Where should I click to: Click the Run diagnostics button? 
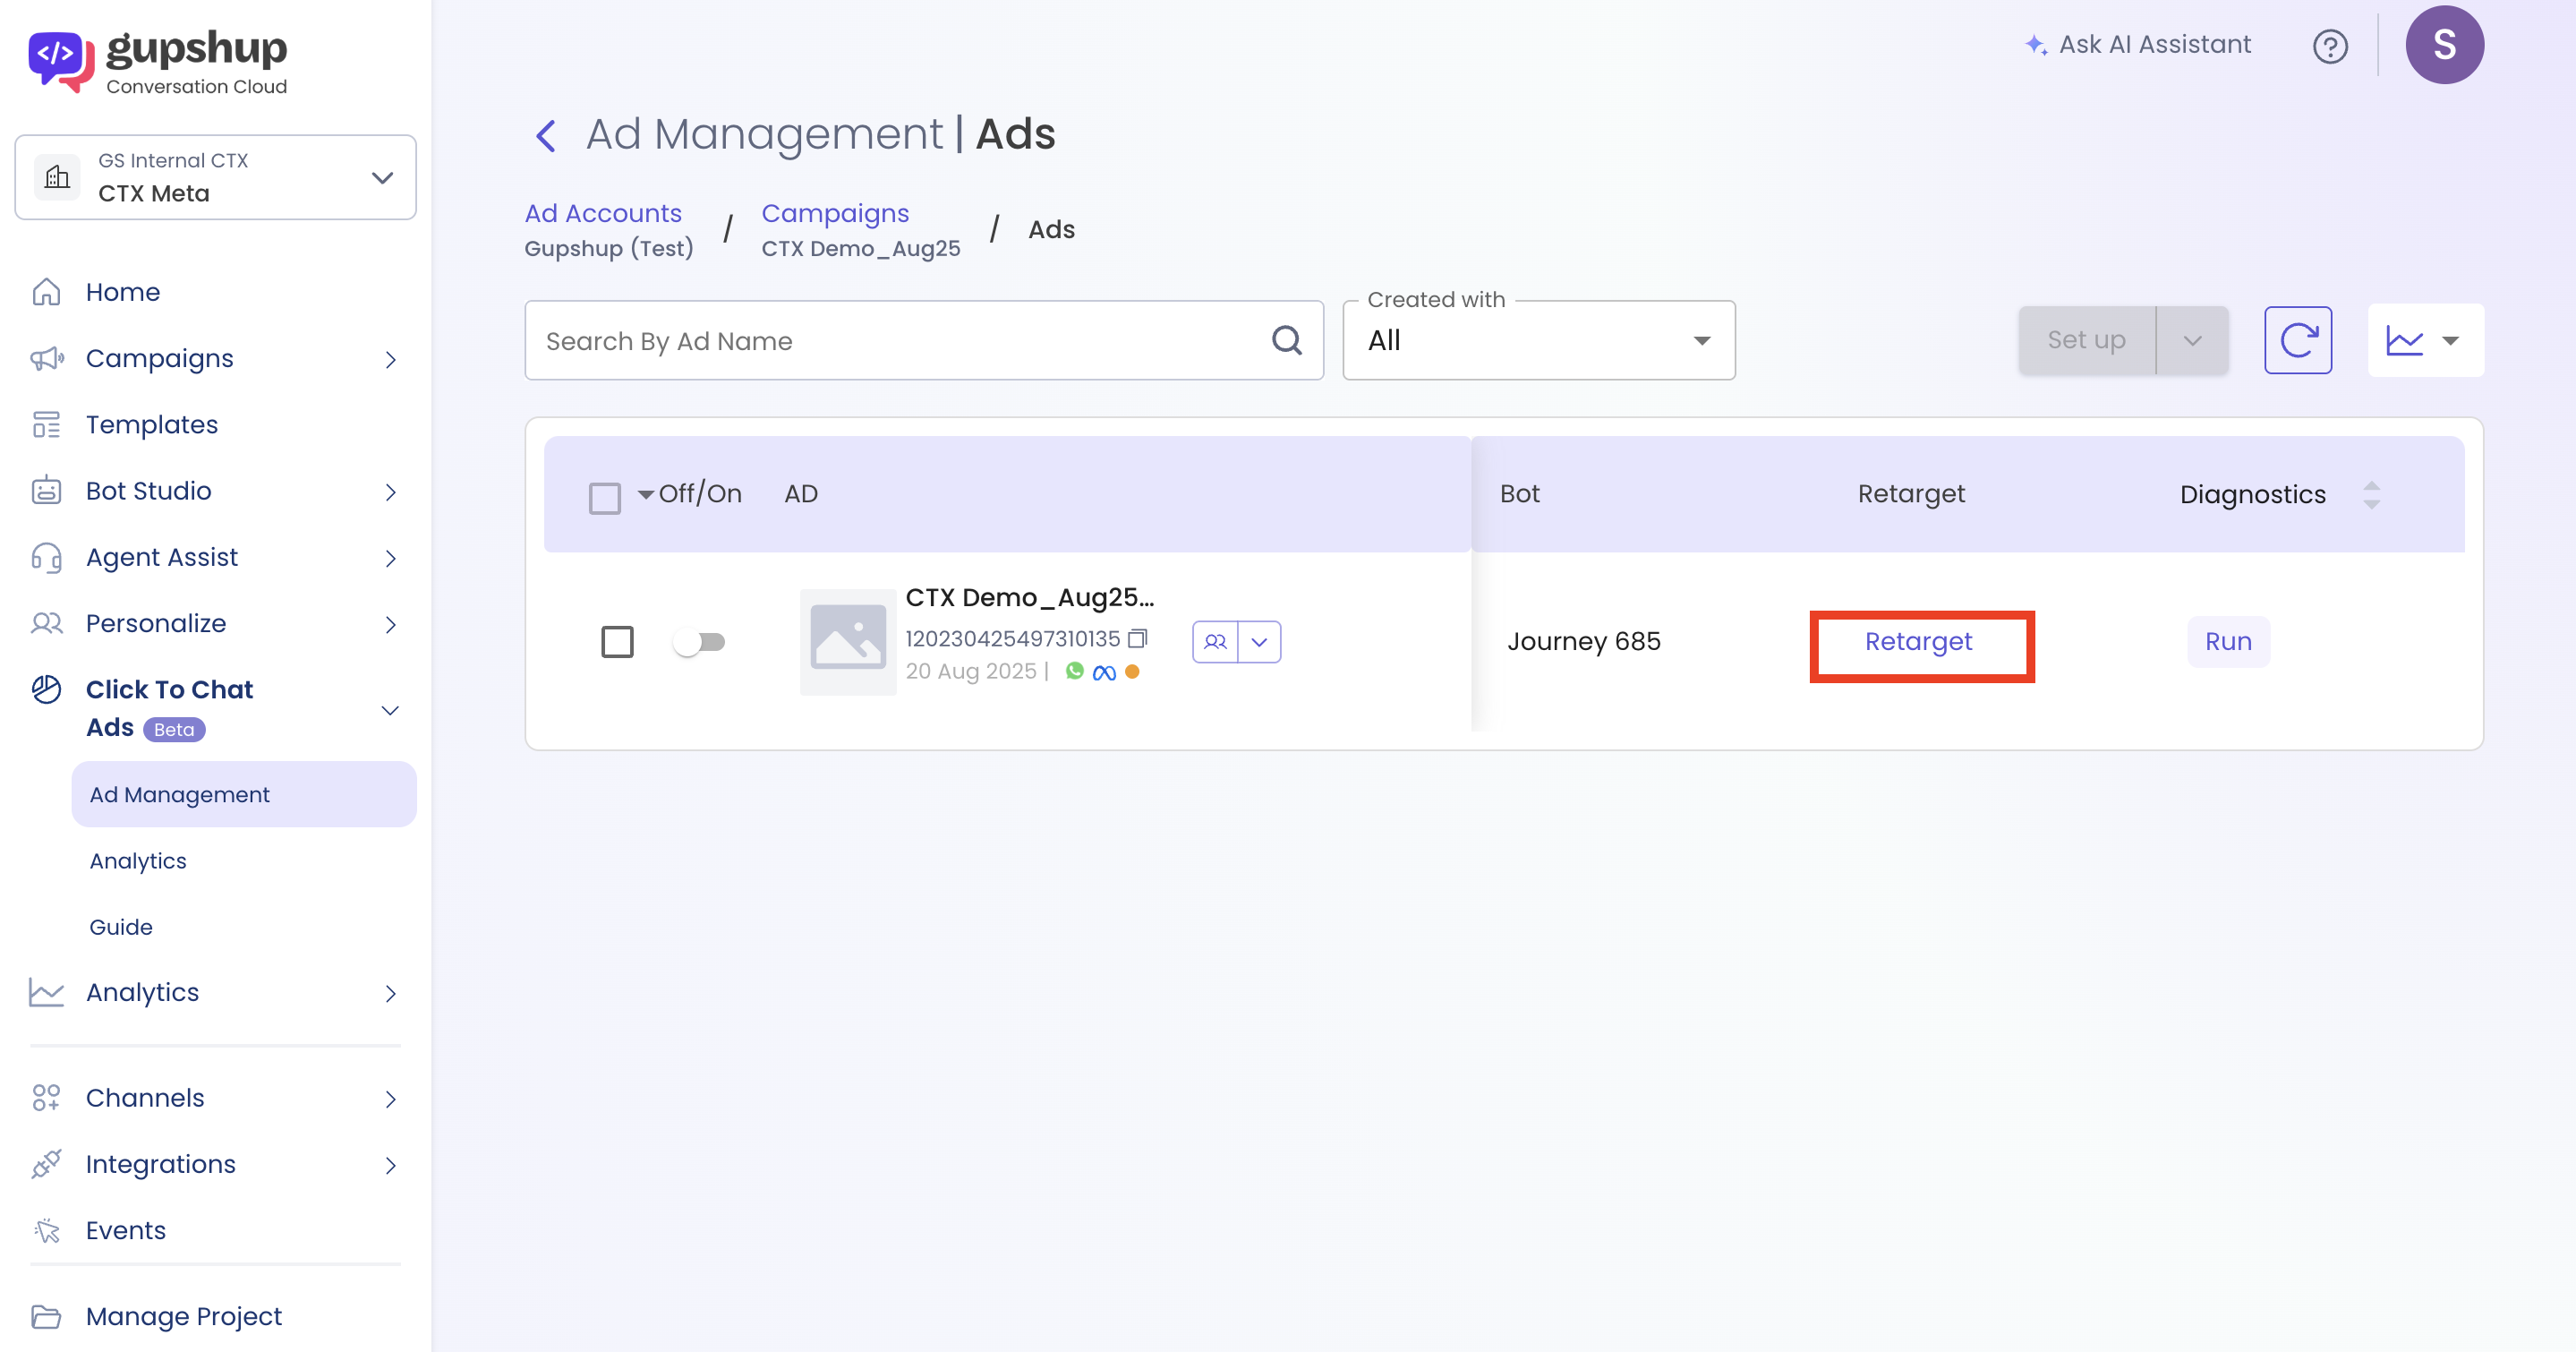2228,642
